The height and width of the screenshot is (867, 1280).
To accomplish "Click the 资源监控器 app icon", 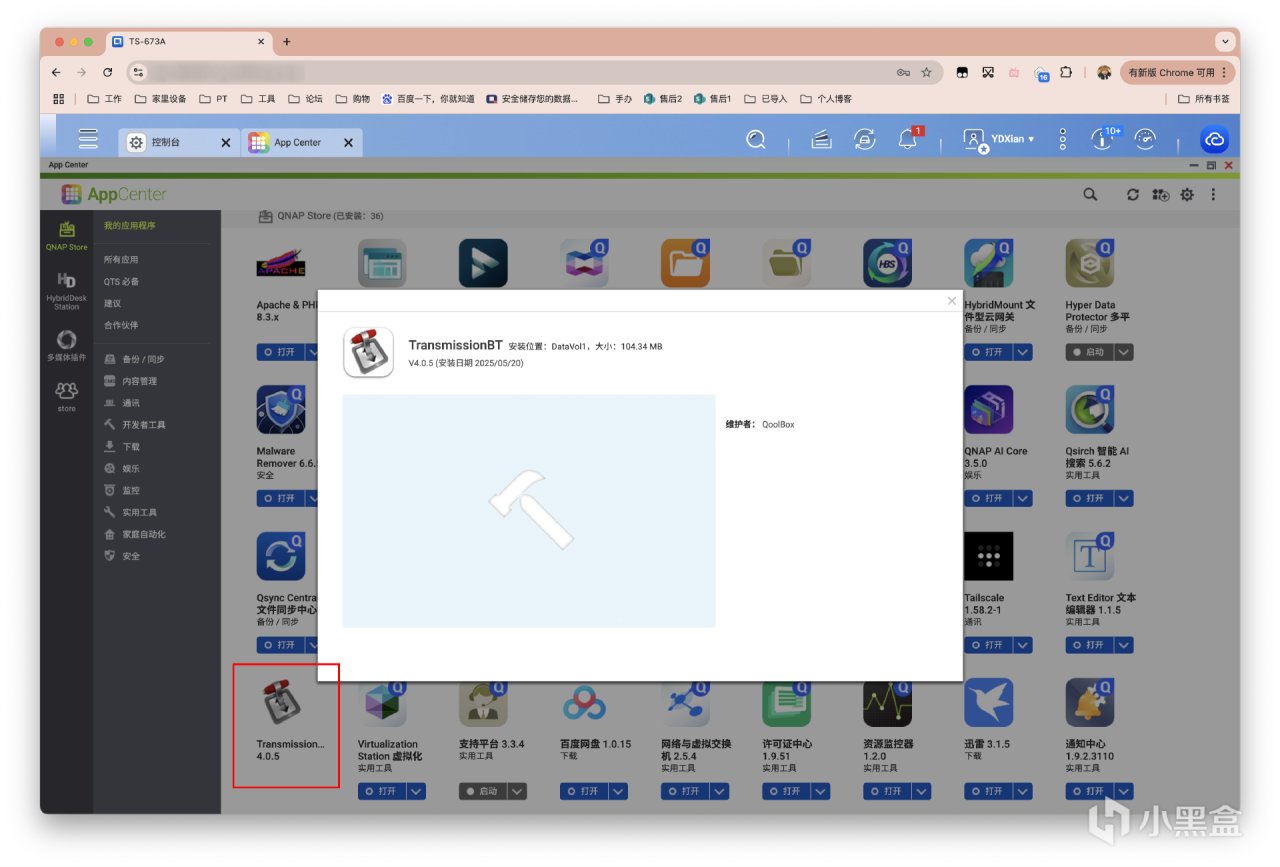I will 888,703.
